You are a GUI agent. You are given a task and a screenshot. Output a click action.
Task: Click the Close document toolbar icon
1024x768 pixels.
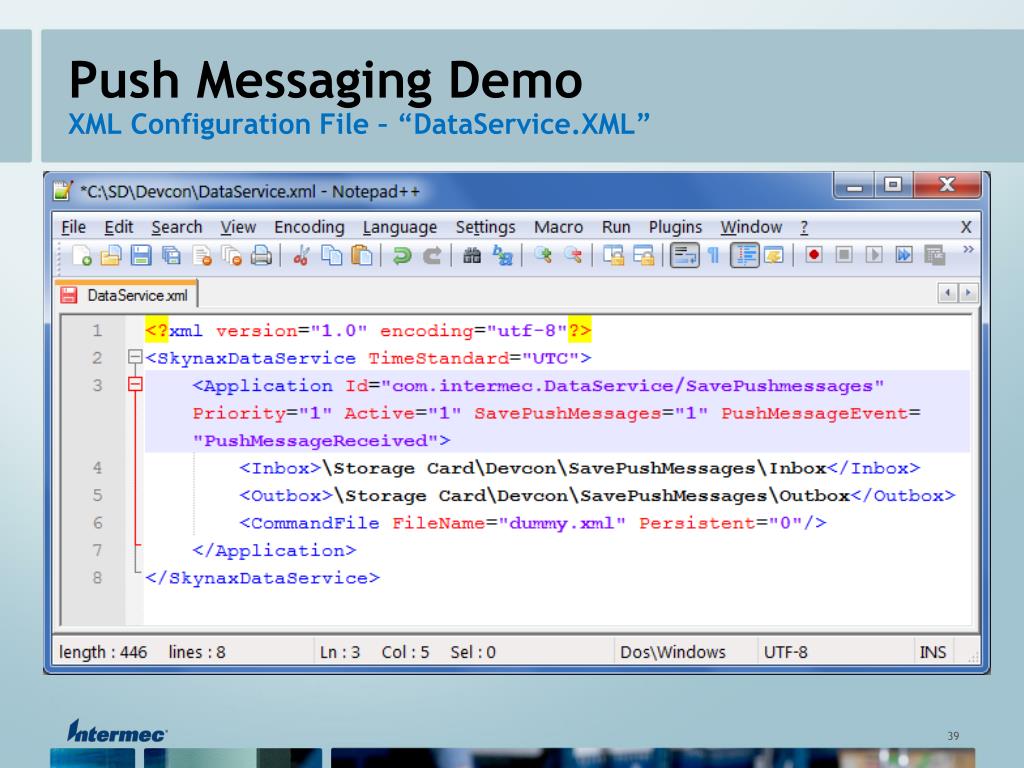point(202,255)
